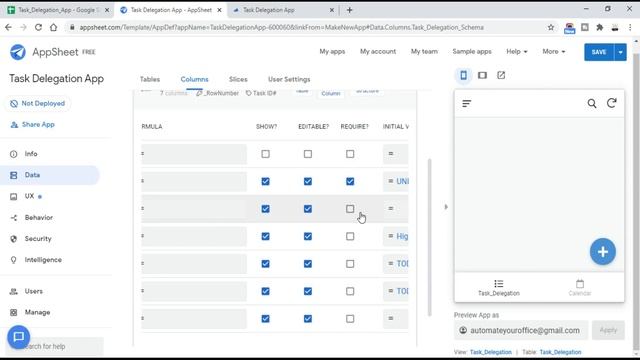Click the search icon in app preview

[x=592, y=104]
